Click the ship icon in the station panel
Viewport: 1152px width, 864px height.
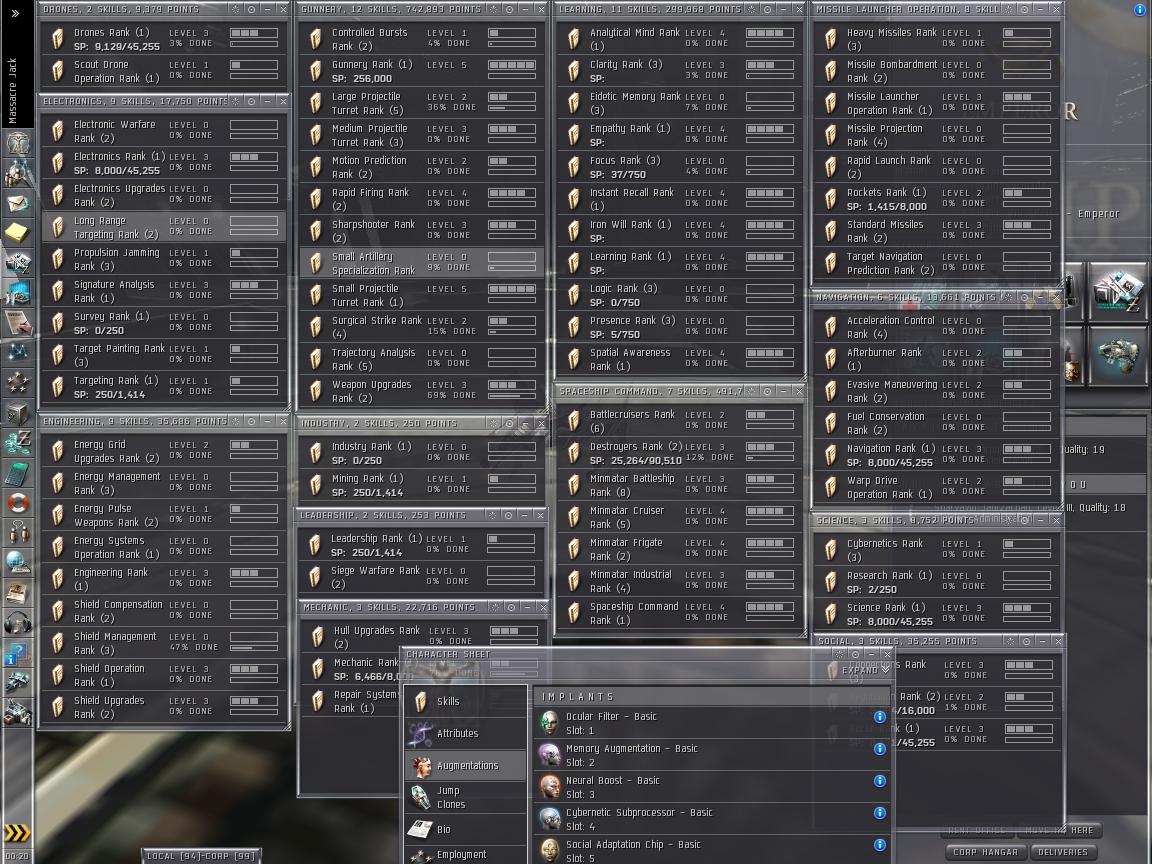tap(1118, 357)
